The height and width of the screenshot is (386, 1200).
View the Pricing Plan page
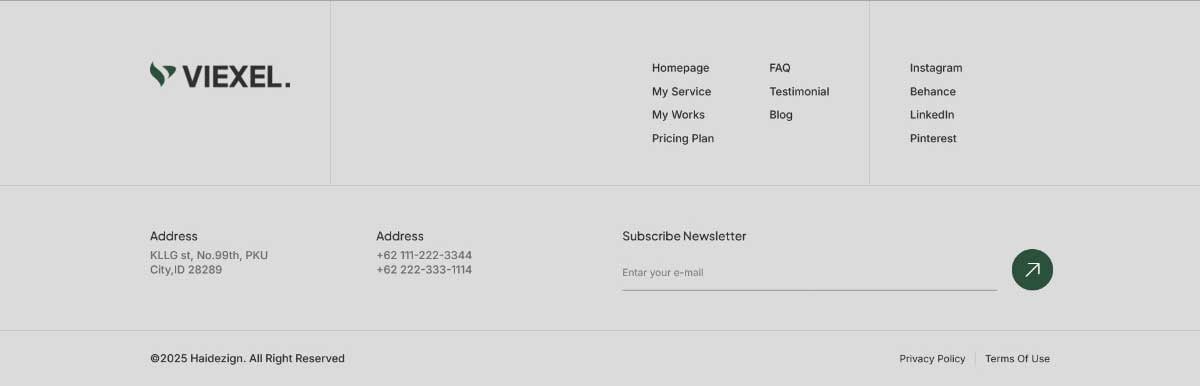[683, 139]
